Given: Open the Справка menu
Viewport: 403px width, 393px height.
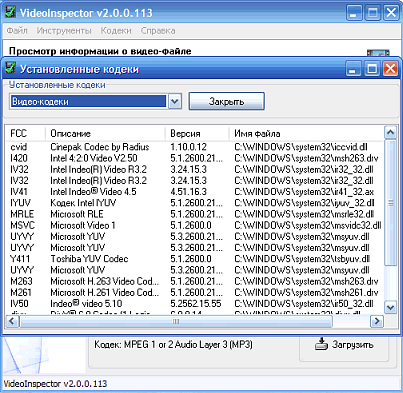Looking at the screenshot, I should [158, 31].
